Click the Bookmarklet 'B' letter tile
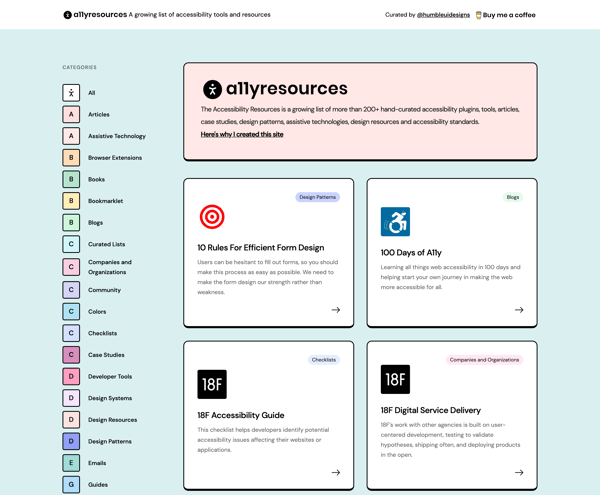 (71, 201)
